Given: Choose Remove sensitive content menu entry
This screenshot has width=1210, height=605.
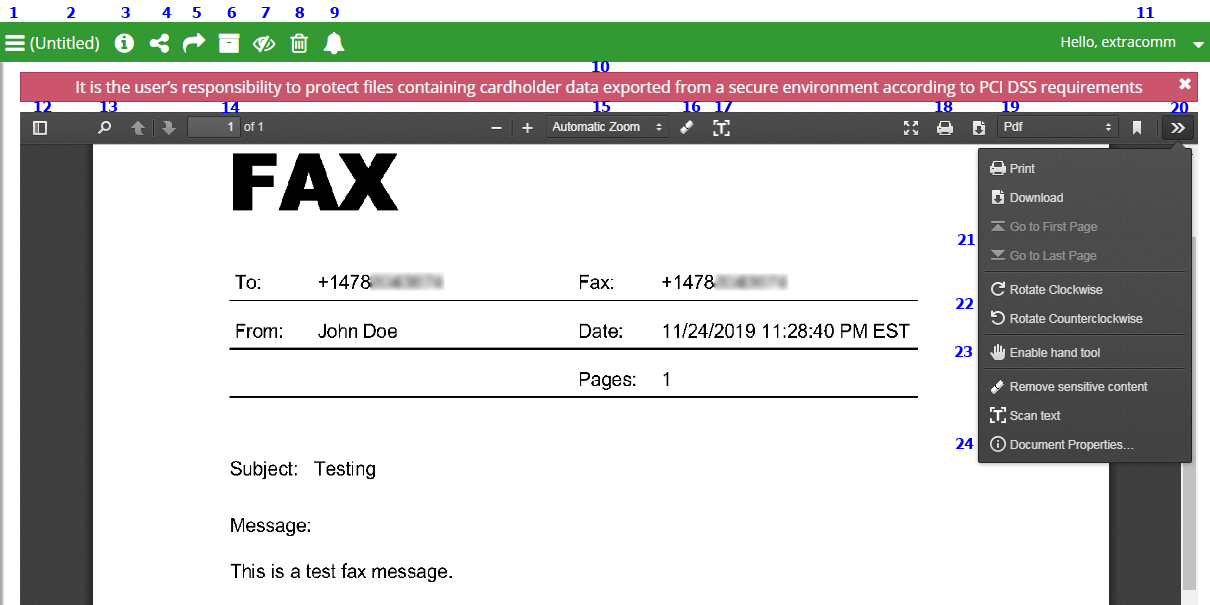Looking at the screenshot, I should 1085,386.
